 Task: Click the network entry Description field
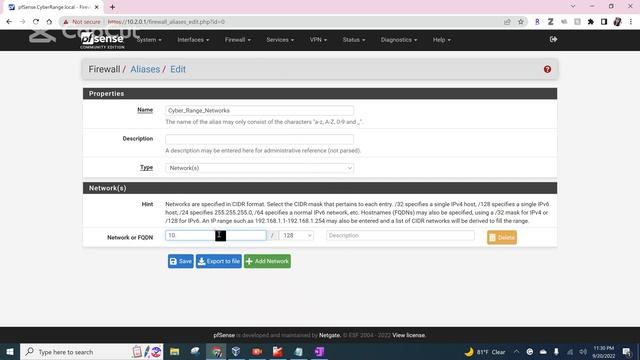click(x=400, y=236)
